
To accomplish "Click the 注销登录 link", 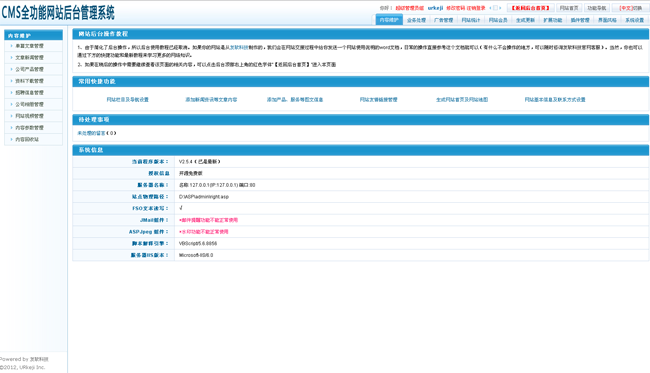I will [475, 8].
